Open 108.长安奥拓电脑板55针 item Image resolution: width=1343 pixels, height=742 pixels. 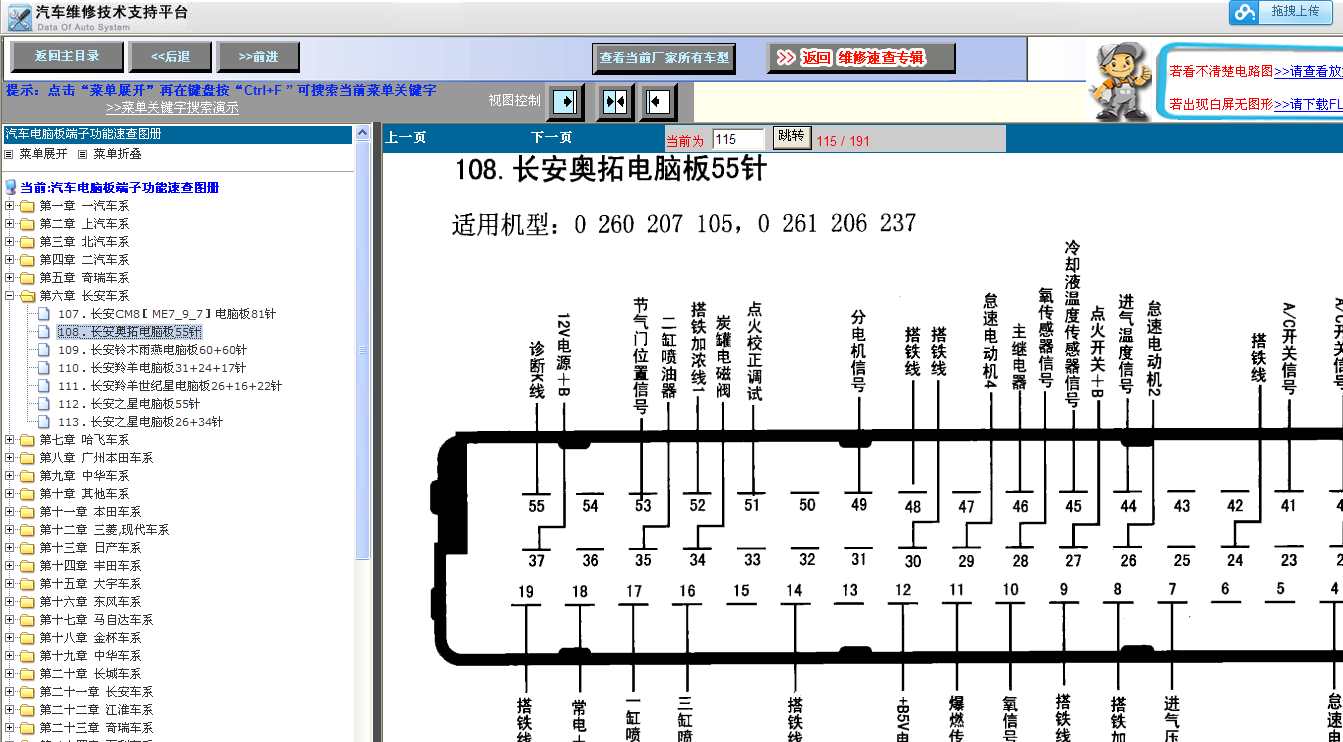(129, 332)
